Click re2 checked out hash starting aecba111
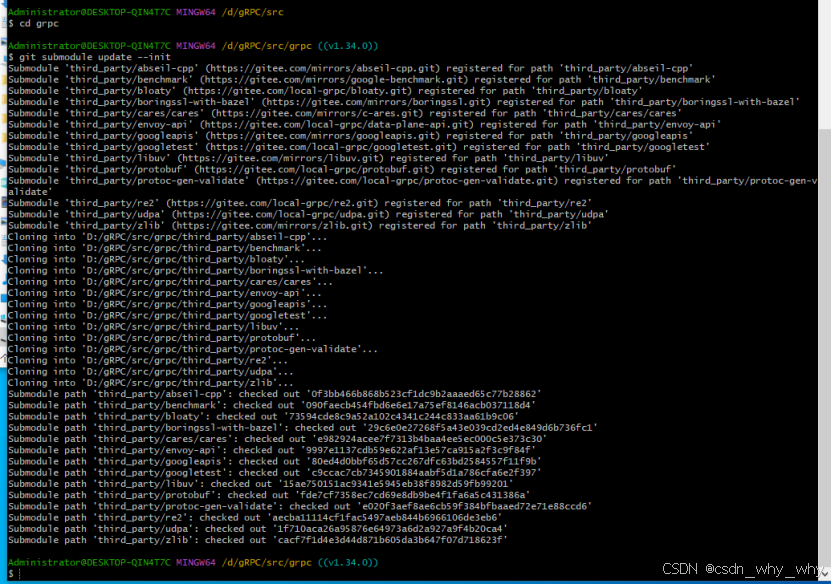The height and width of the screenshot is (585, 831). (385, 518)
